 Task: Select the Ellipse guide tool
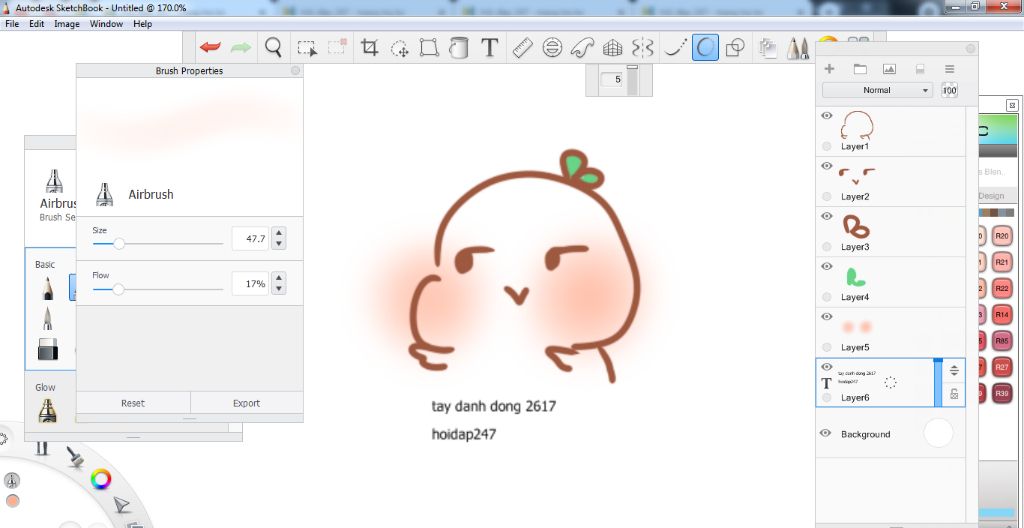tap(552, 48)
